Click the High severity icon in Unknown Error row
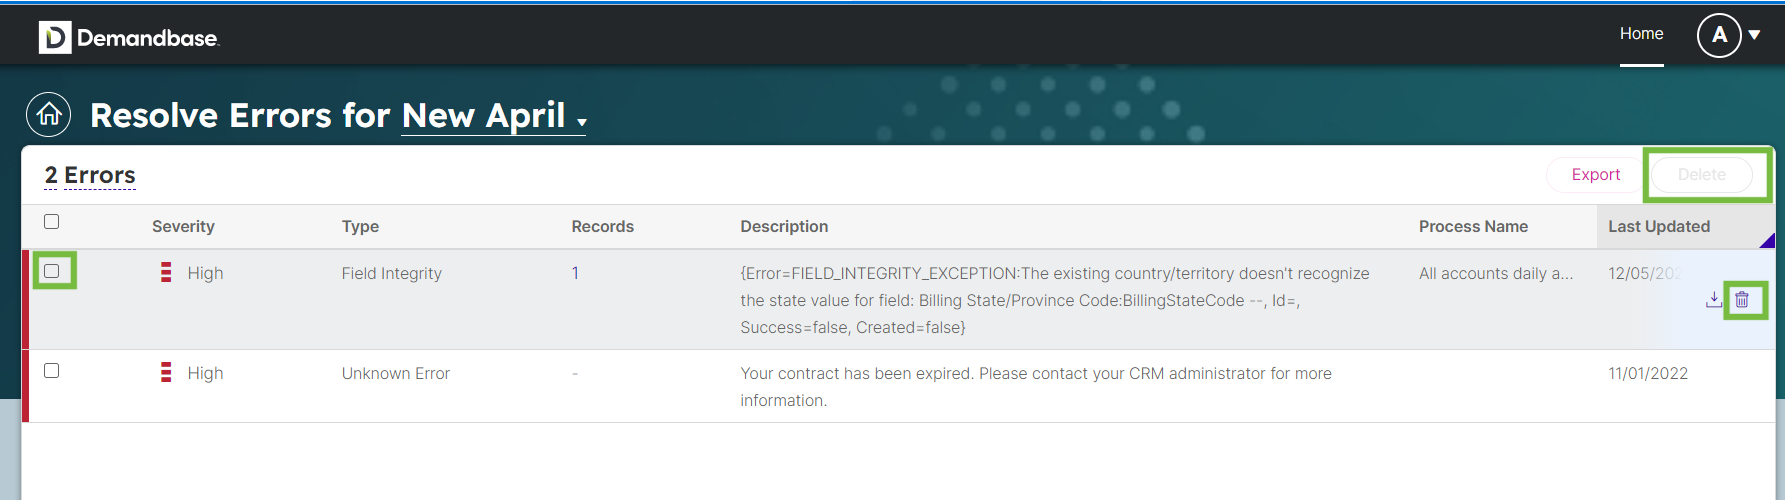 click(x=166, y=372)
